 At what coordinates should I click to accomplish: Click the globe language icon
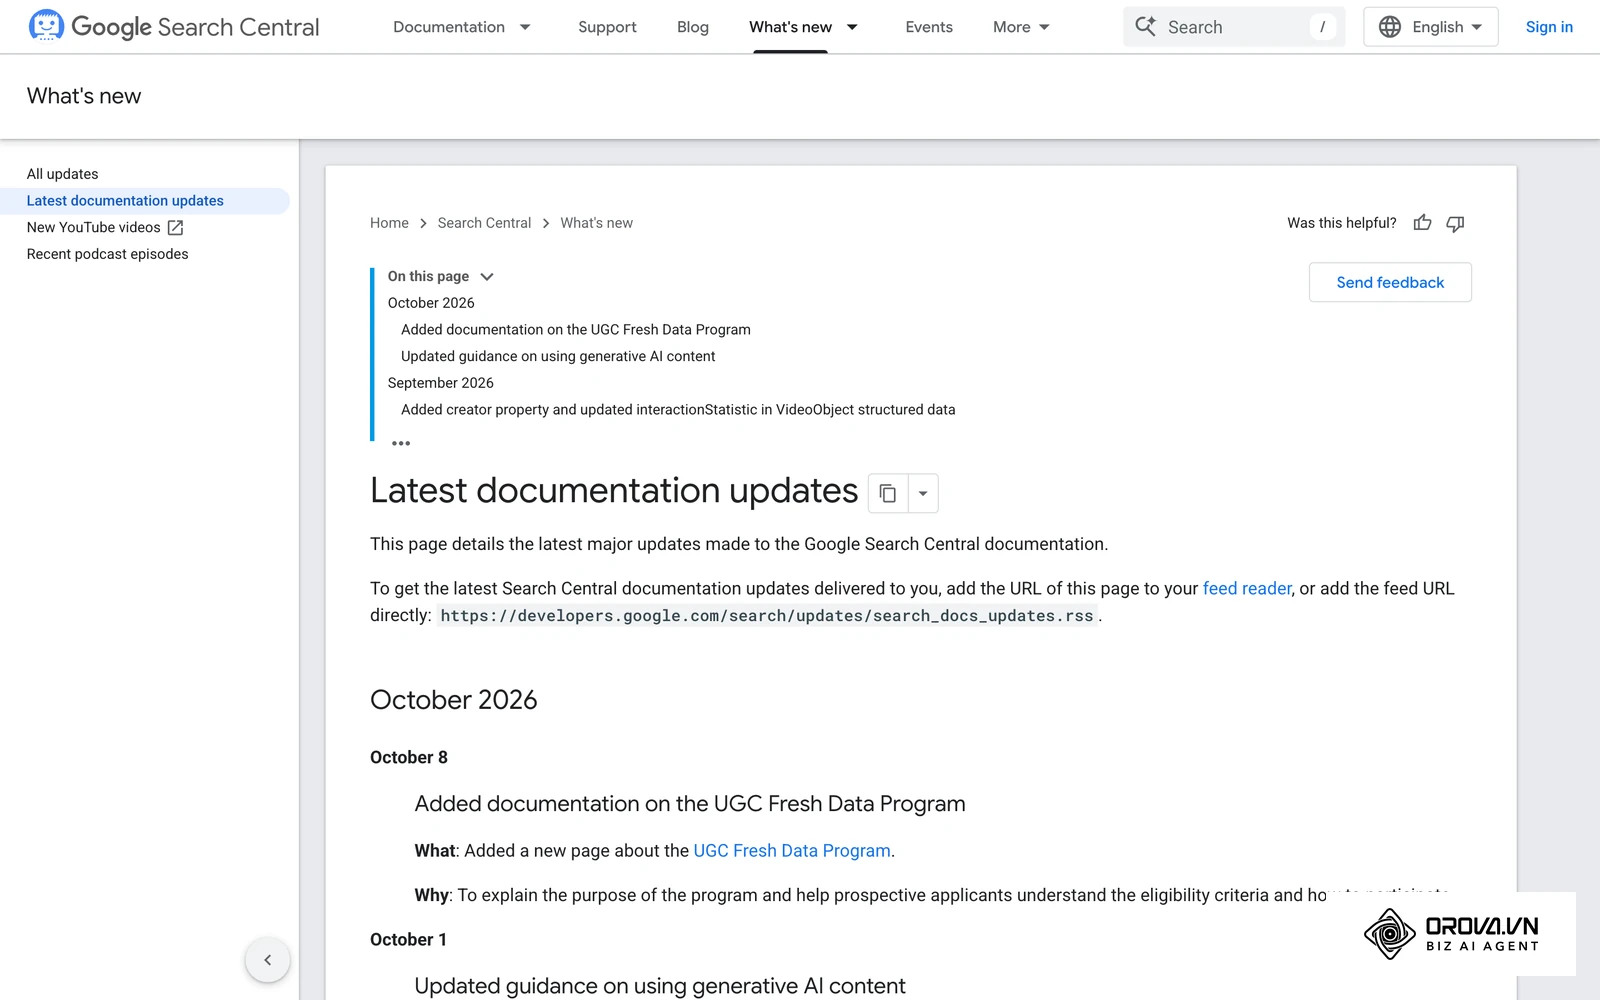pyautogui.click(x=1389, y=27)
